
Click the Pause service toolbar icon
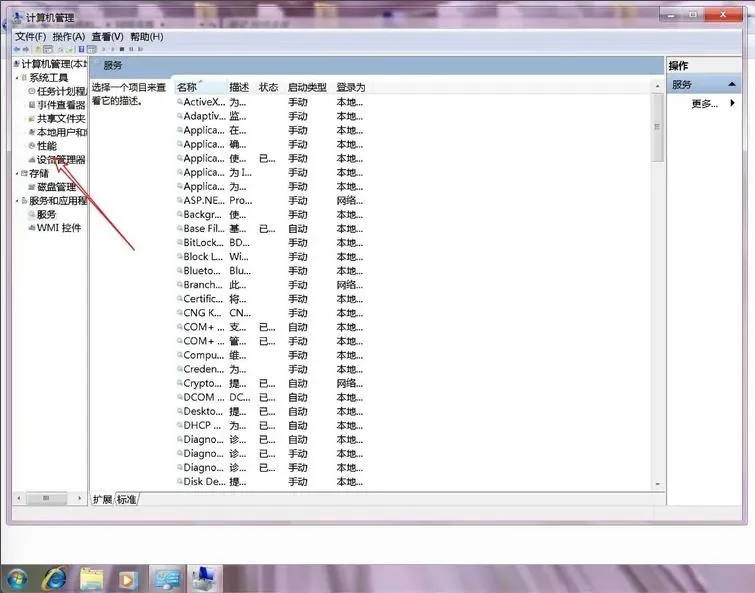tap(131, 49)
